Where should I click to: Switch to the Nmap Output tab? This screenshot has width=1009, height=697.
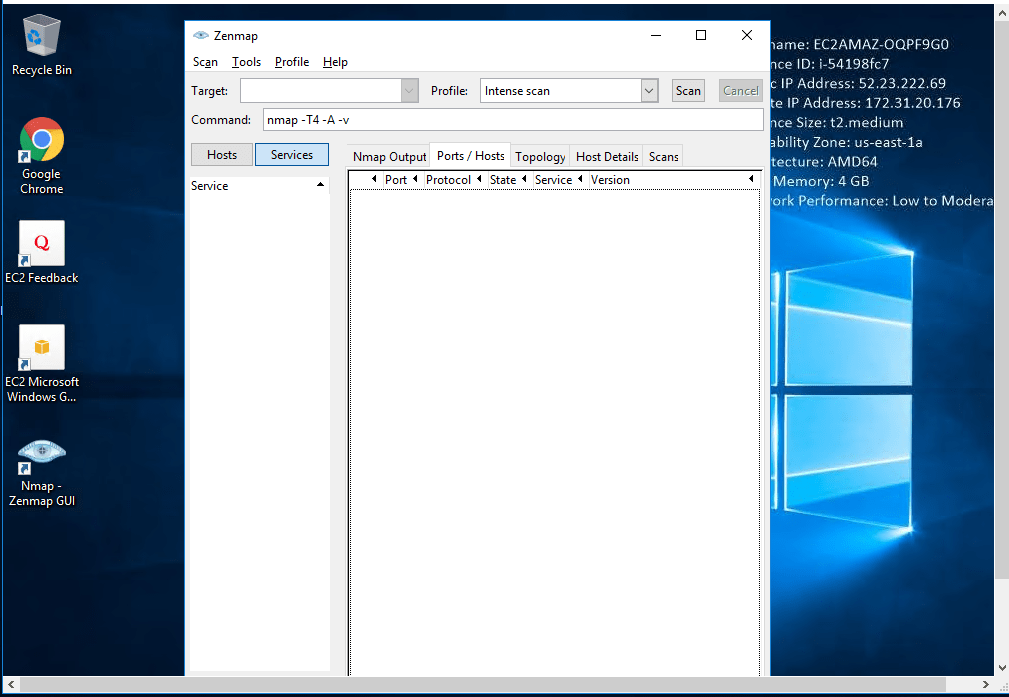click(x=389, y=157)
